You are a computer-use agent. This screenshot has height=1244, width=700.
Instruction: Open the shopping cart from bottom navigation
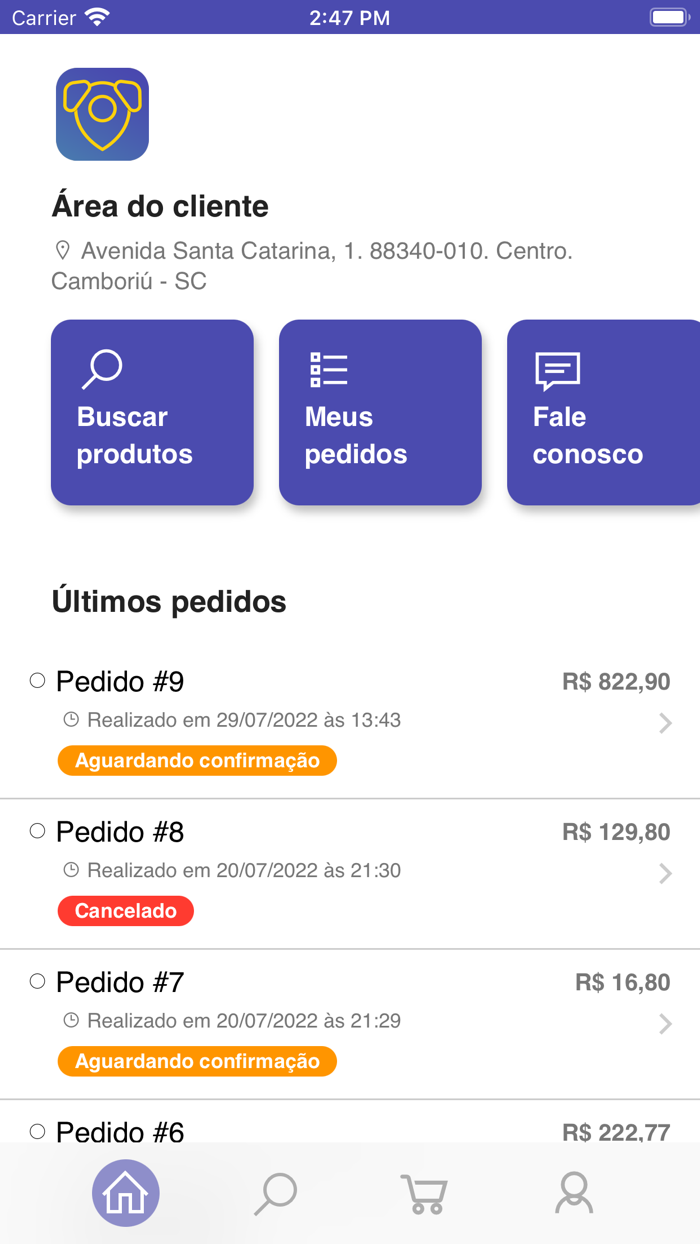coord(424,1192)
